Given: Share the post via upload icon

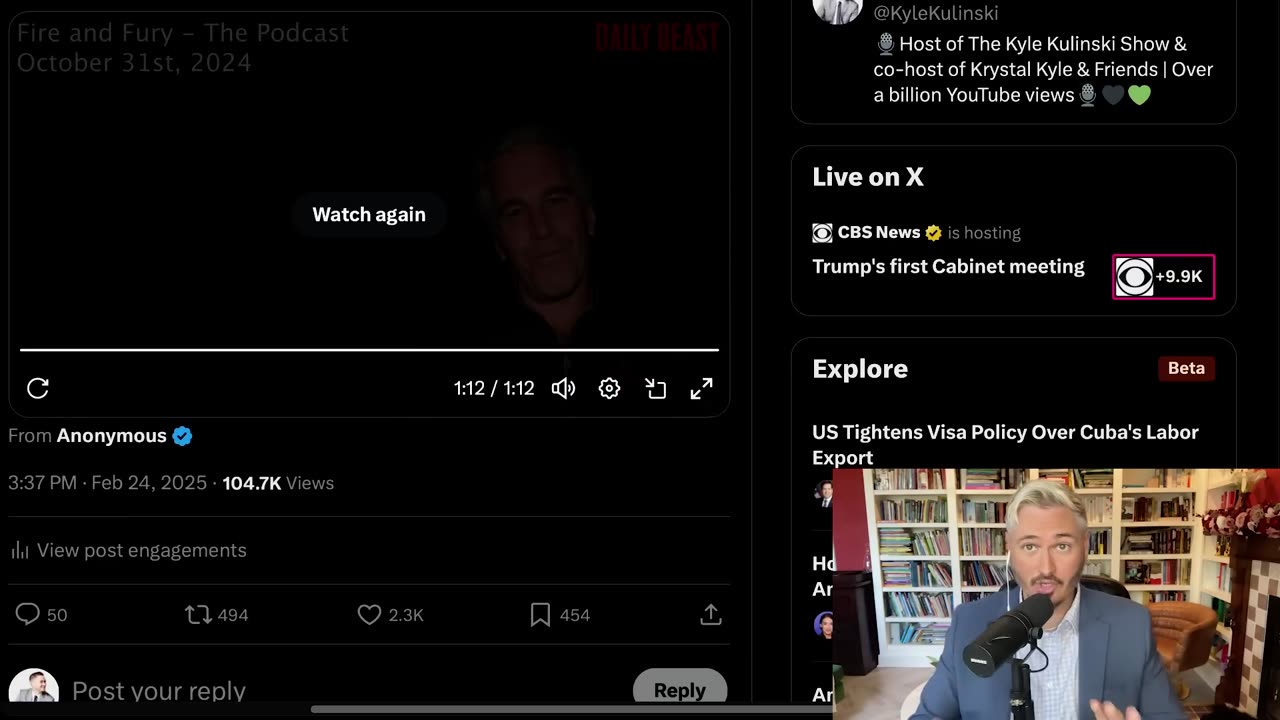Looking at the screenshot, I should coord(711,614).
